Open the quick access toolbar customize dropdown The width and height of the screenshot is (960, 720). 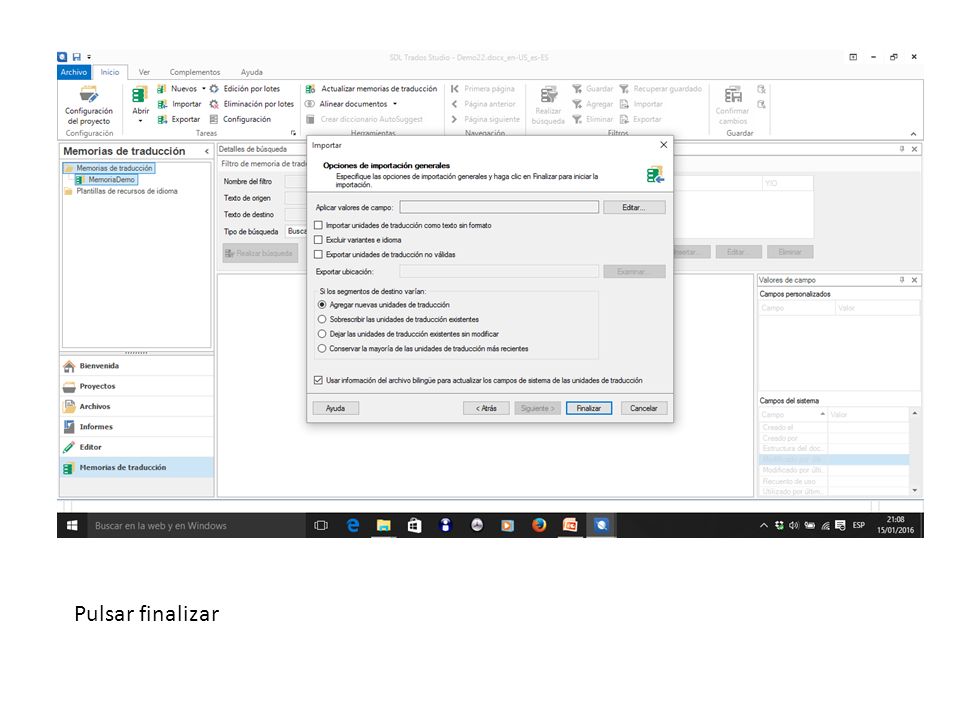click(x=89, y=57)
